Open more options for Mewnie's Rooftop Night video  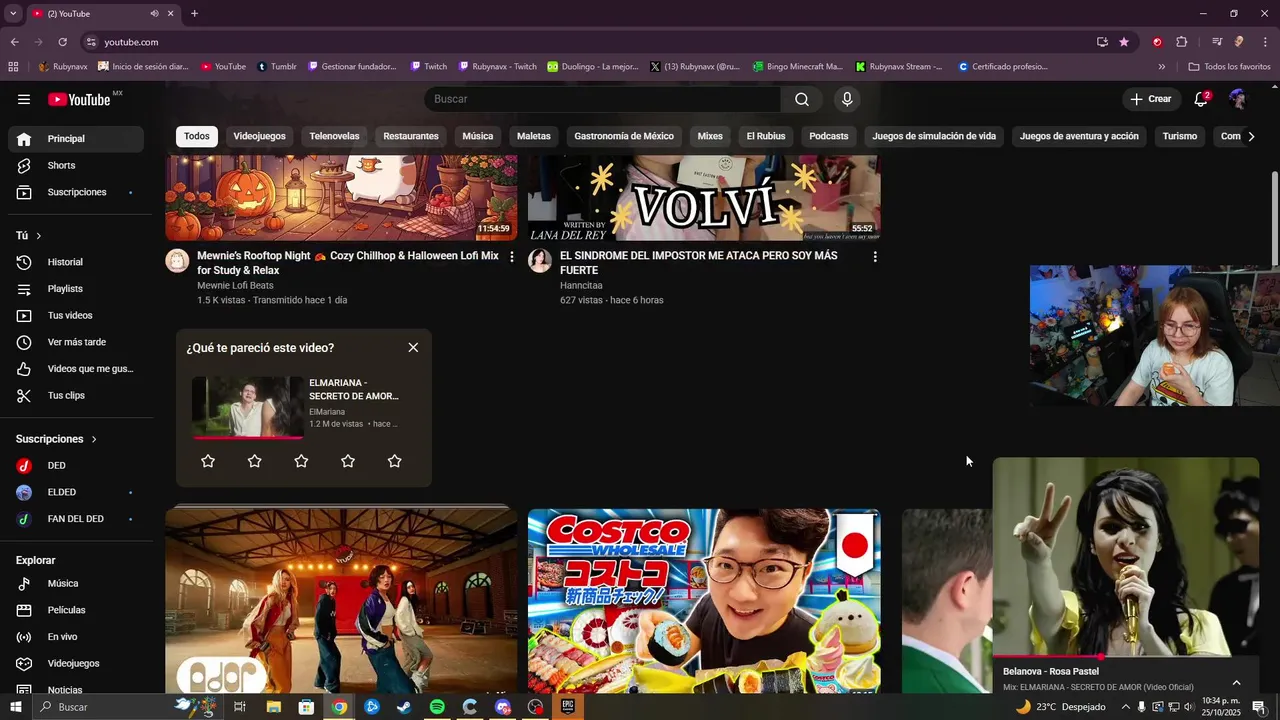tap(512, 257)
